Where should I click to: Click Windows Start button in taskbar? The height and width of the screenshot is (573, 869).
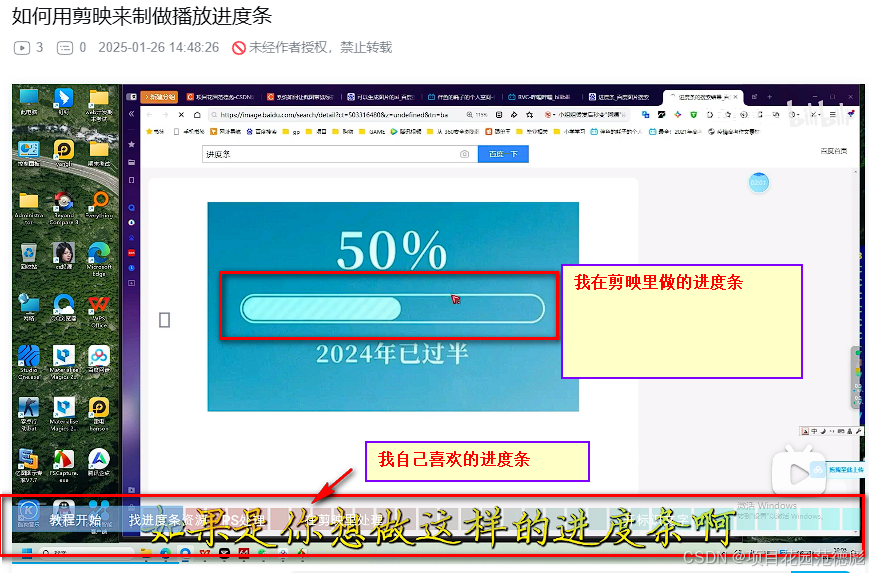point(26,552)
